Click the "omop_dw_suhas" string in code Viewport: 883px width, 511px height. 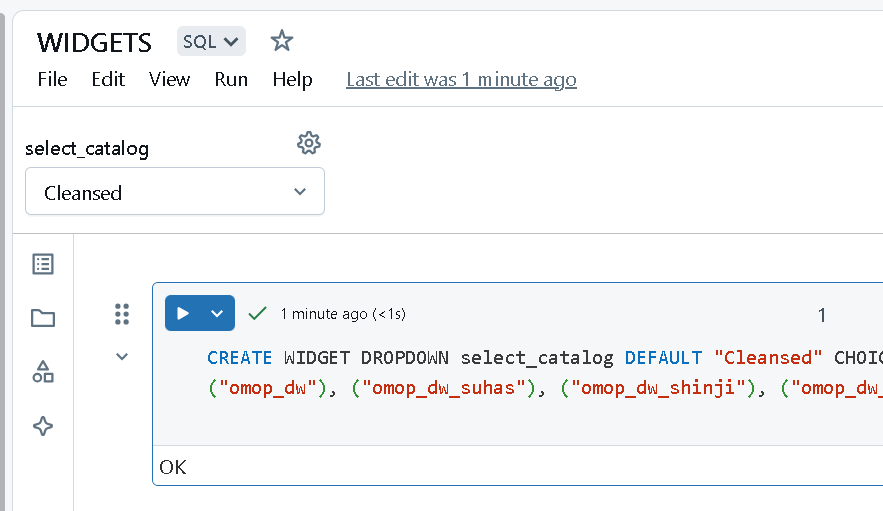pyautogui.click(x=449, y=388)
